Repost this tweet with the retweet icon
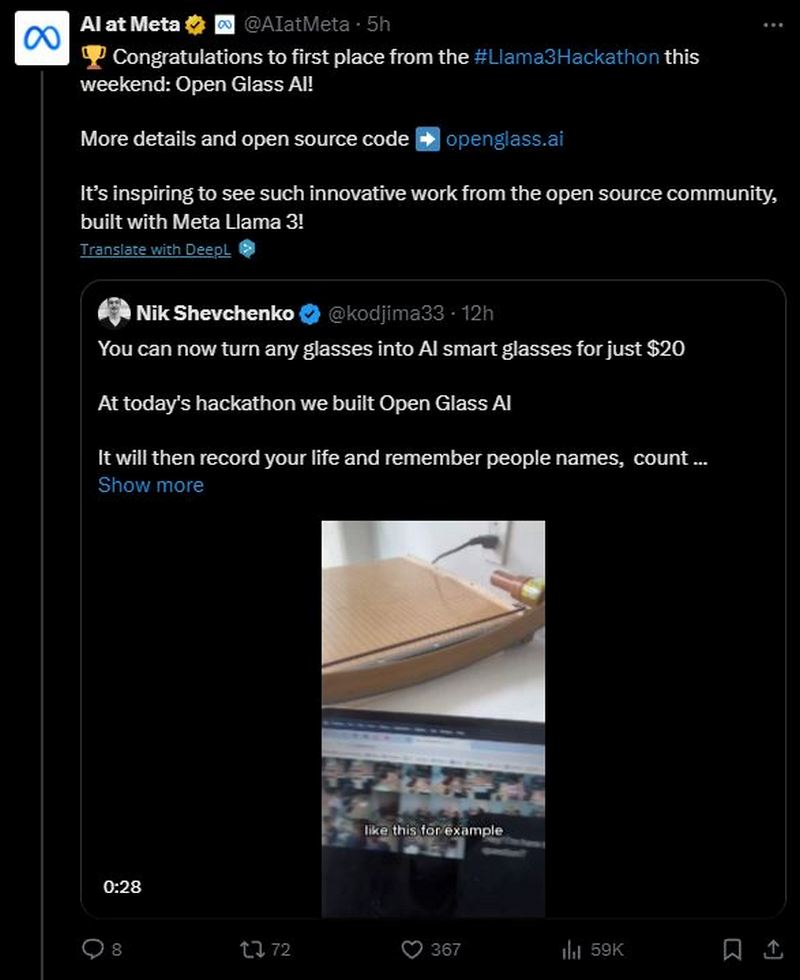 pyautogui.click(x=252, y=949)
